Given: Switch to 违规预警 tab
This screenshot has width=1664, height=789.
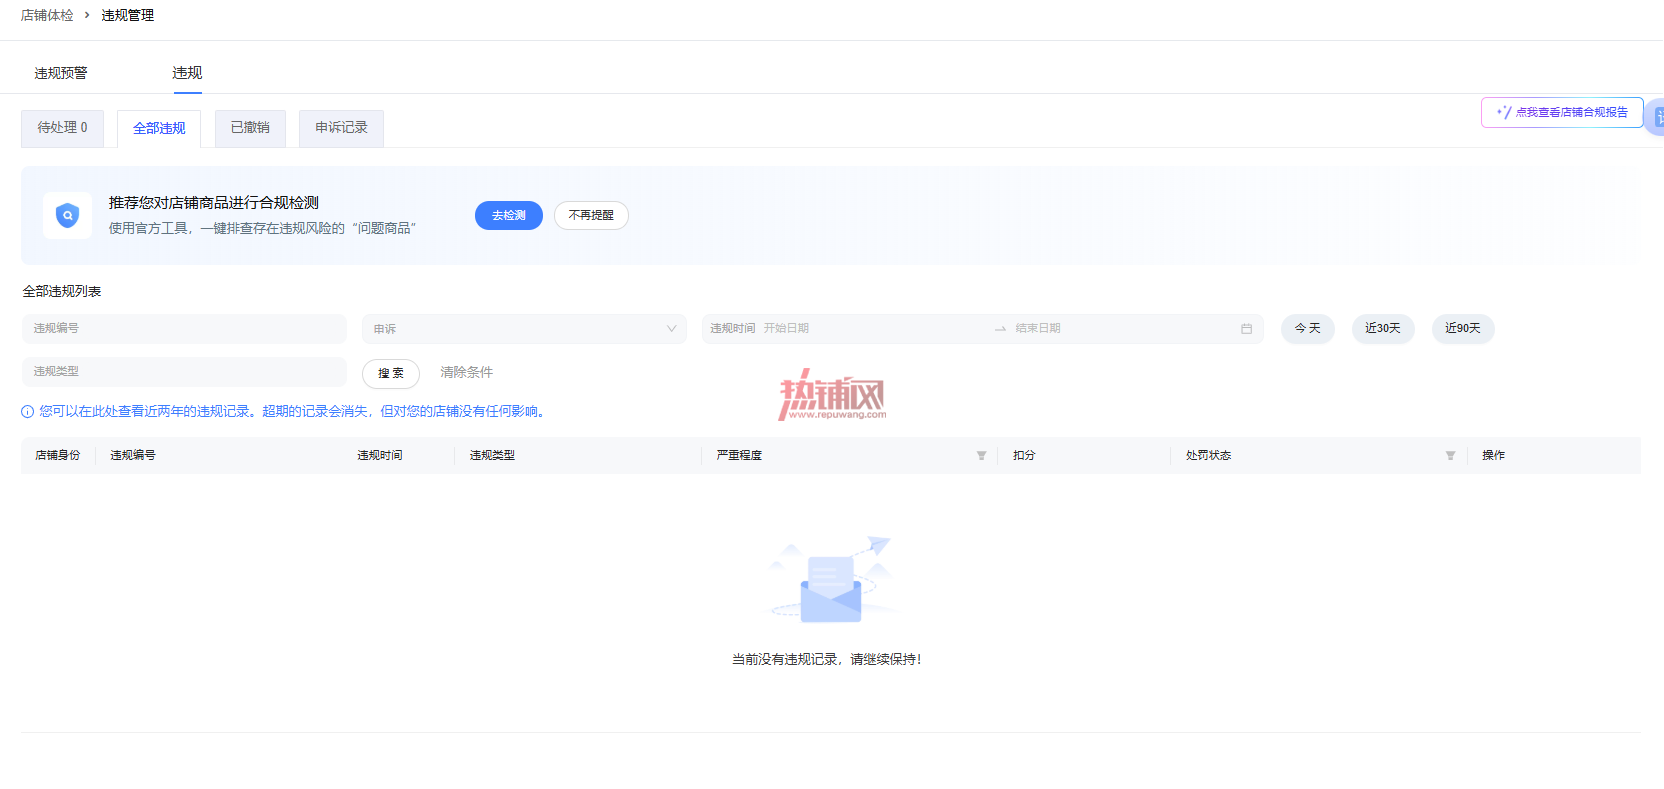Looking at the screenshot, I should tap(61, 73).
